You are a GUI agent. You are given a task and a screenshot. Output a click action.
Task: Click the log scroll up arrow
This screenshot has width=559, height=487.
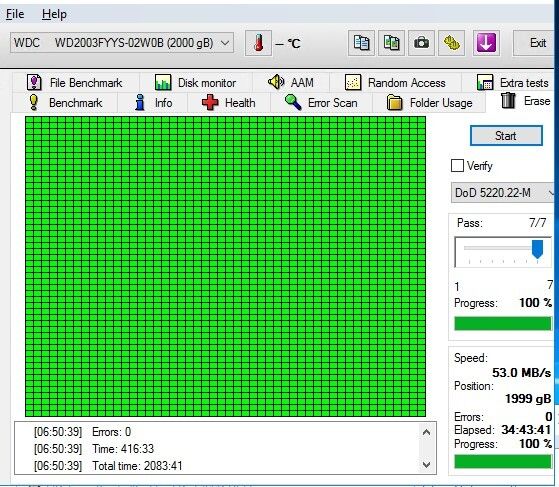[x=426, y=432]
